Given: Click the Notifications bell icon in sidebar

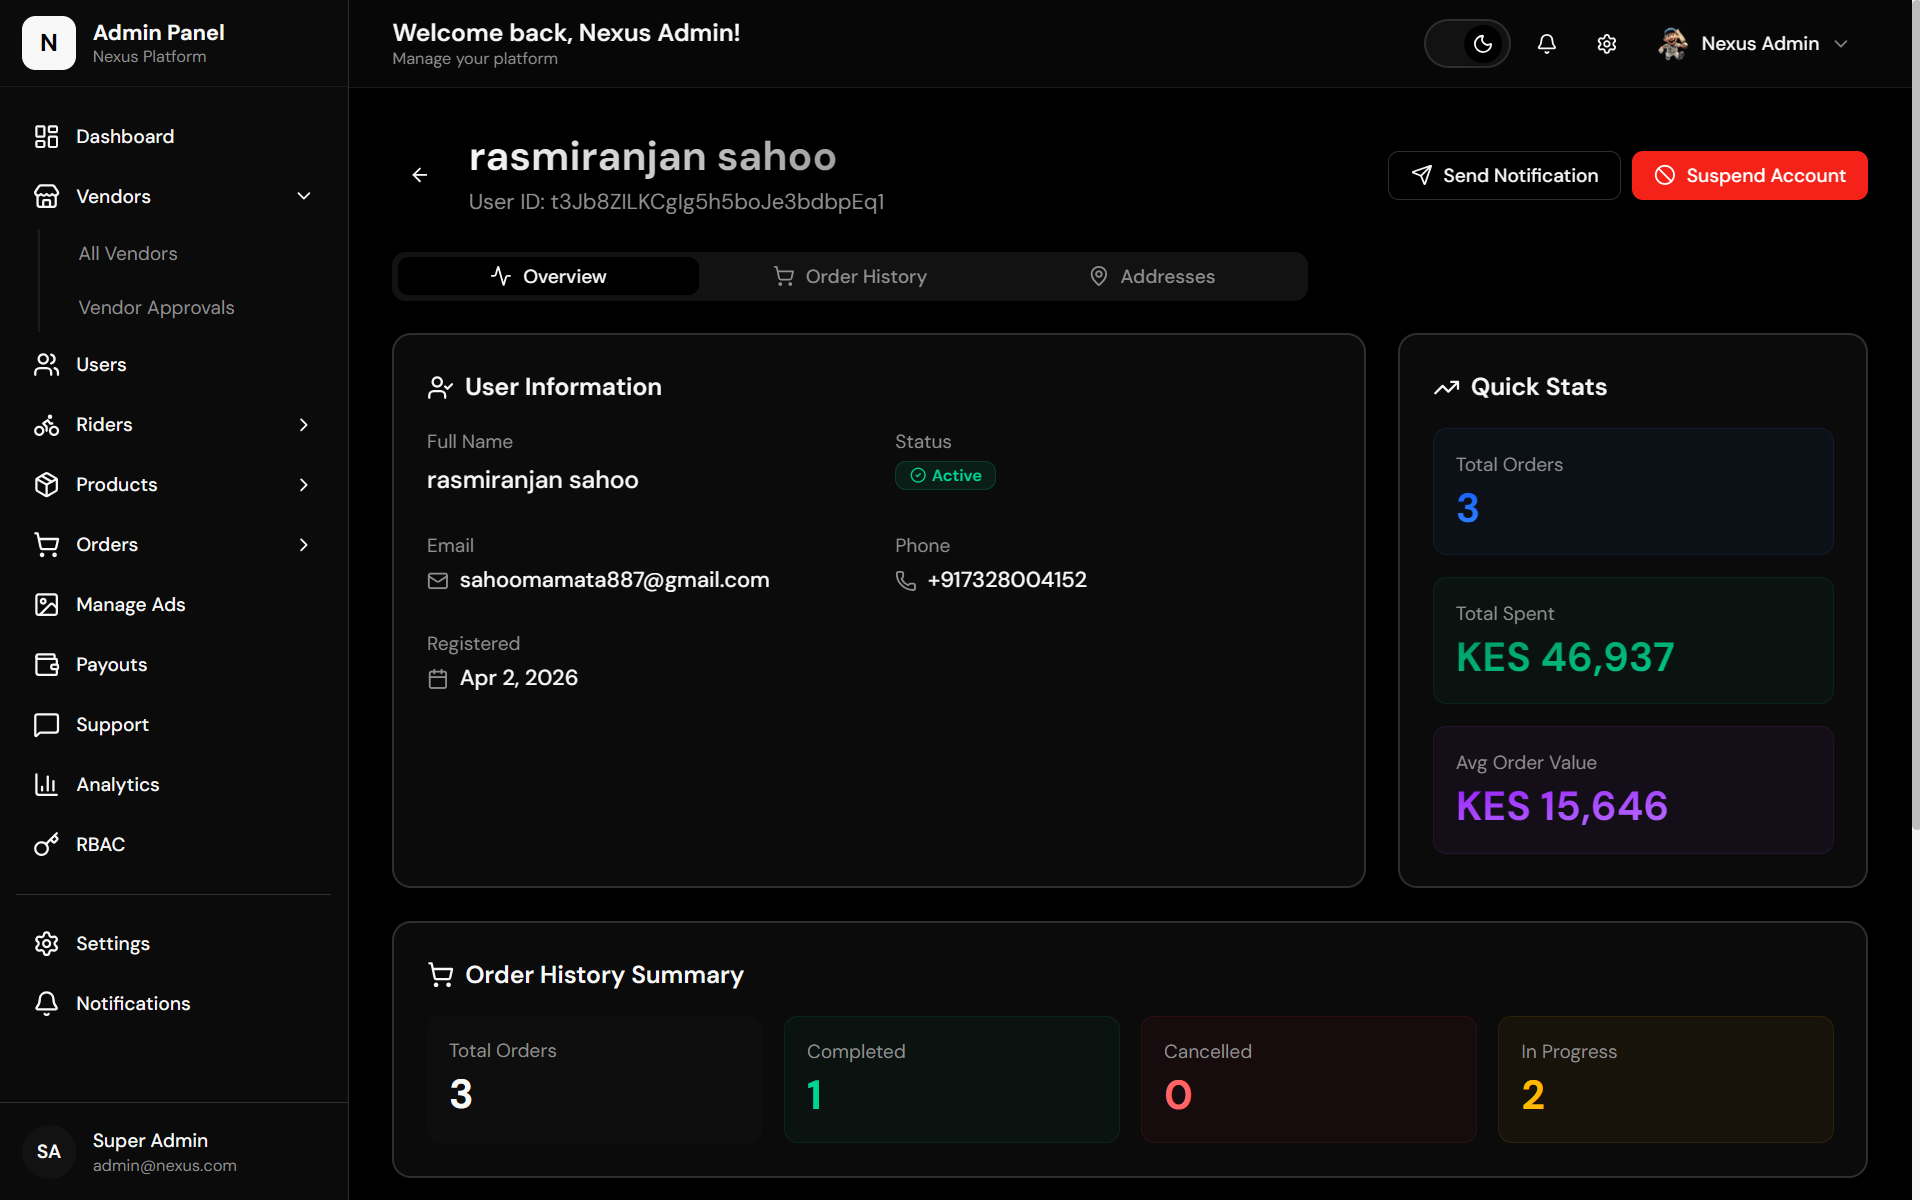Looking at the screenshot, I should (47, 1004).
